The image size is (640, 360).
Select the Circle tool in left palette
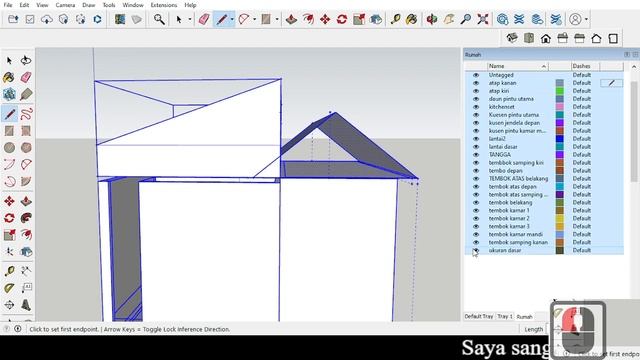tap(9, 147)
